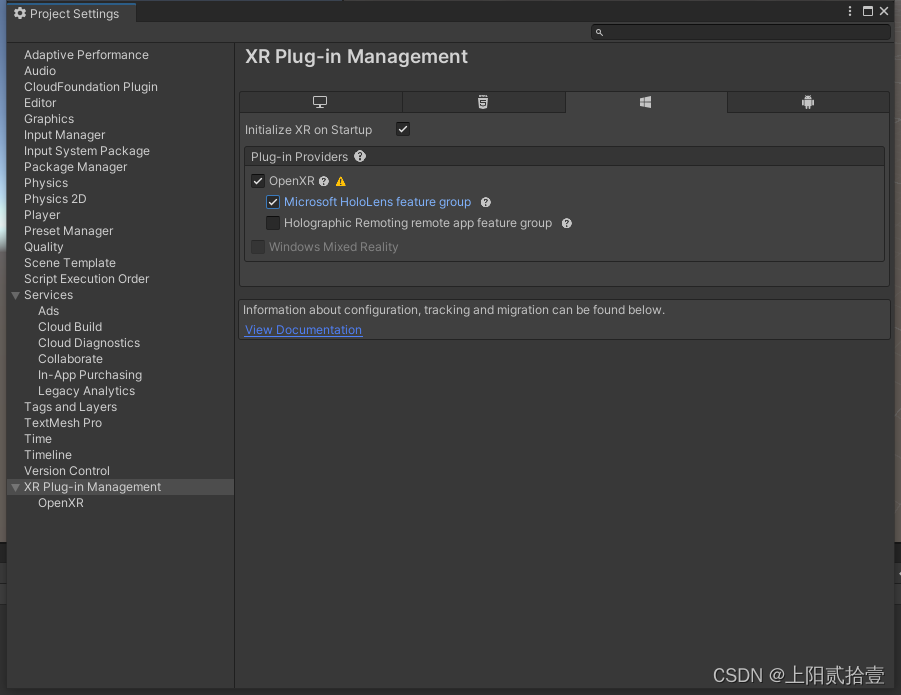Open In-App Purchasing service
The width and height of the screenshot is (901, 695).
point(90,375)
